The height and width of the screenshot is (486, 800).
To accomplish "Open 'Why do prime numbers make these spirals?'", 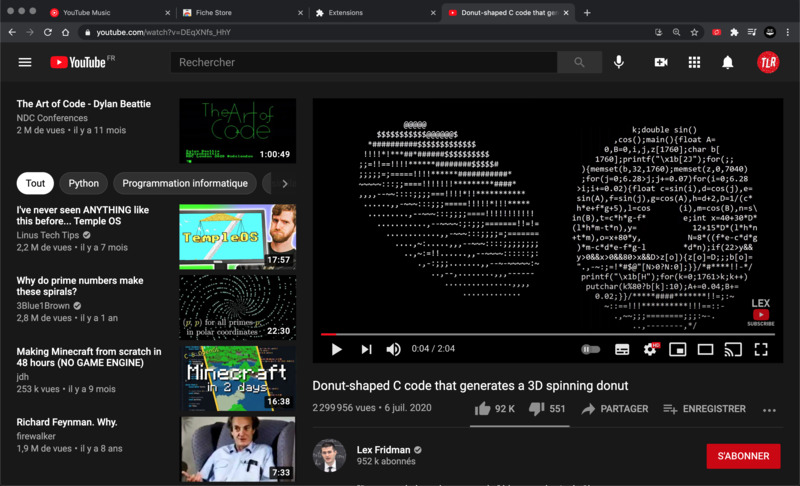I will coord(80,286).
